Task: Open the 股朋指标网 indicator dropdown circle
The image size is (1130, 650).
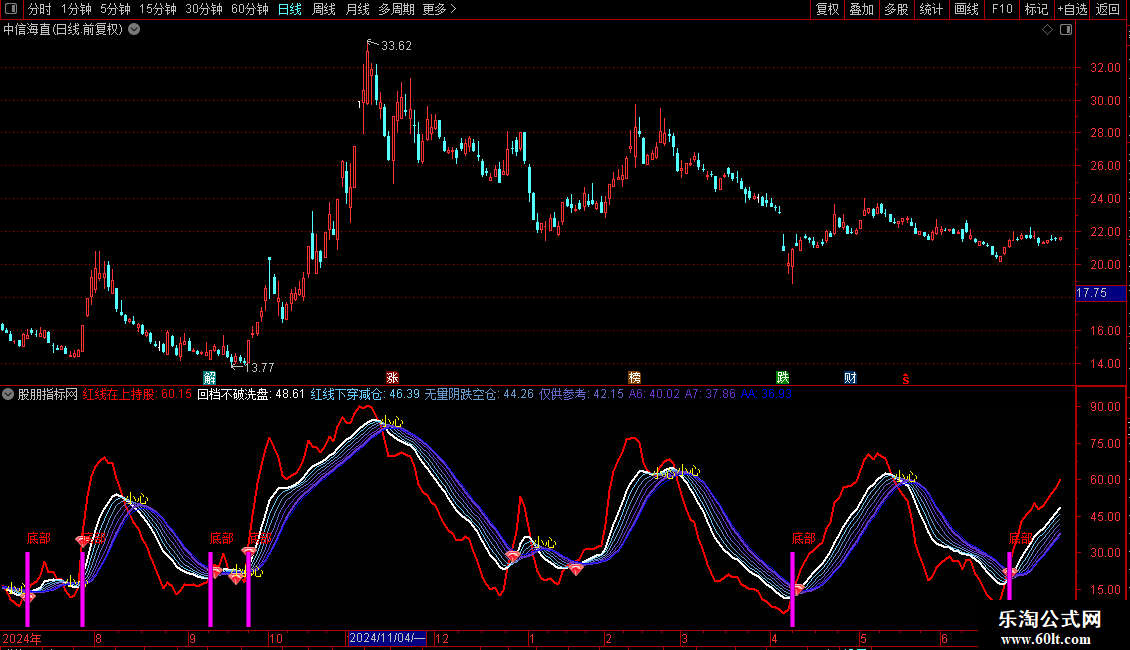Action: (x=8, y=394)
